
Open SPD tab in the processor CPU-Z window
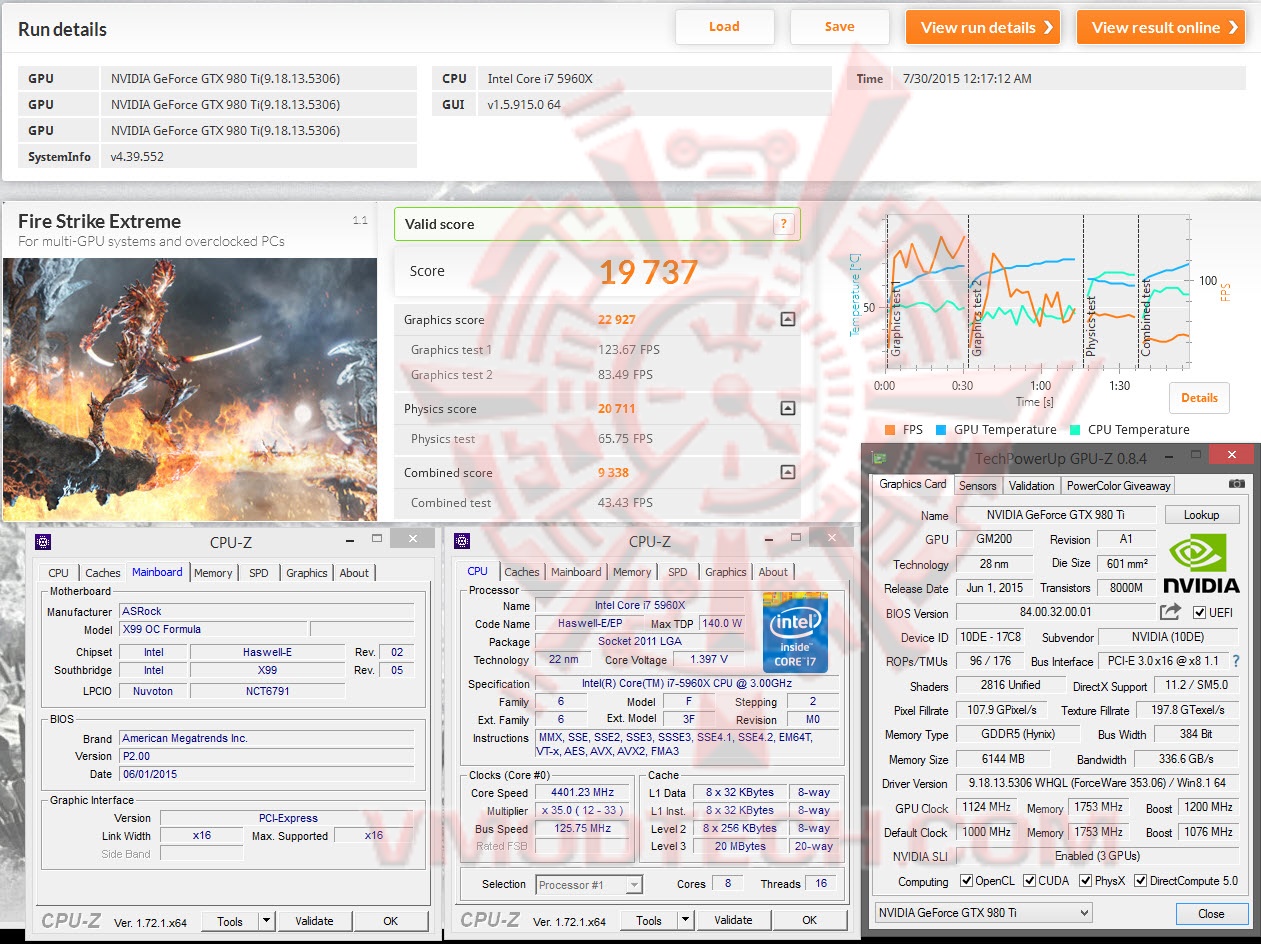coord(678,572)
